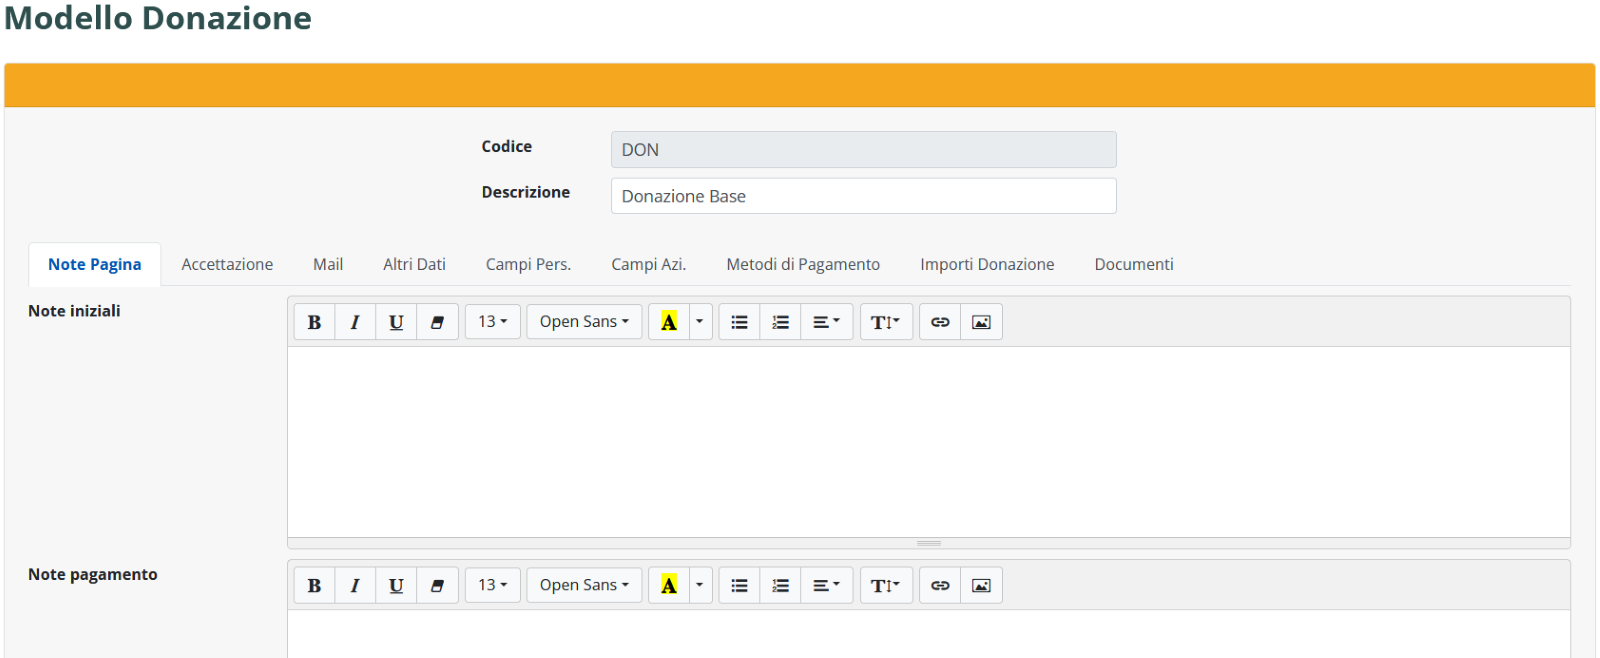Insert link in Note iniziali editor
The width and height of the screenshot is (1600, 658).
pos(940,322)
